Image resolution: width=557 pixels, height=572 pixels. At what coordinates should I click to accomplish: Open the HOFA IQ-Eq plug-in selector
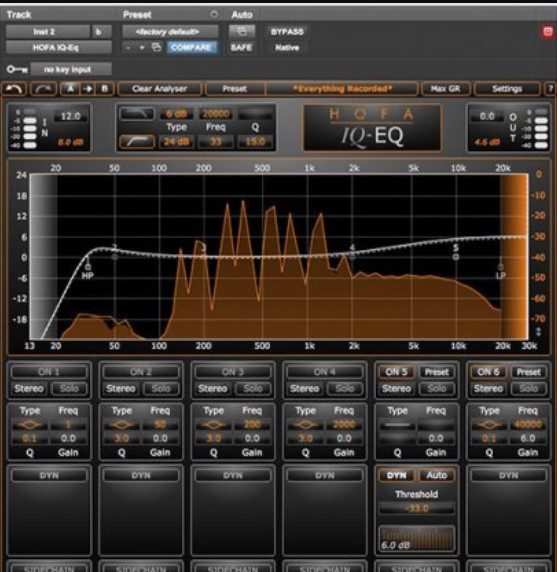click(x=58, y=47)
